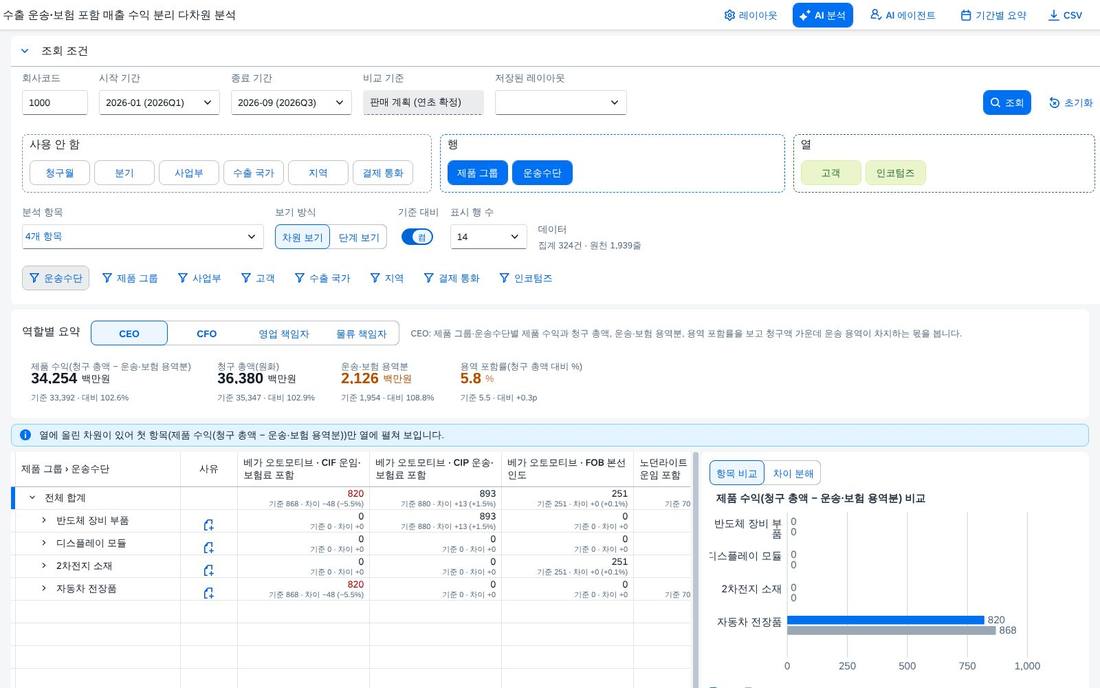This screenshot has height=688, width=1100.
Task: Click the 청구 총액 value 36,380
Action: (240, 378)
